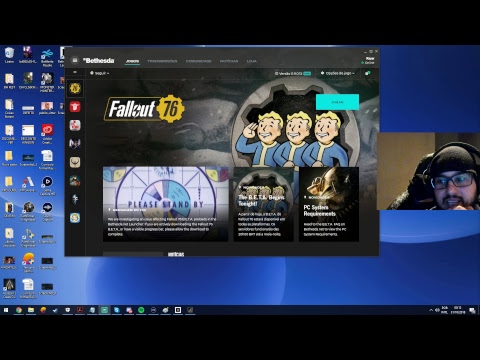
Task: Open The B.E.T.A. Begins Tonight news card
Action: (x=264, y=204)
